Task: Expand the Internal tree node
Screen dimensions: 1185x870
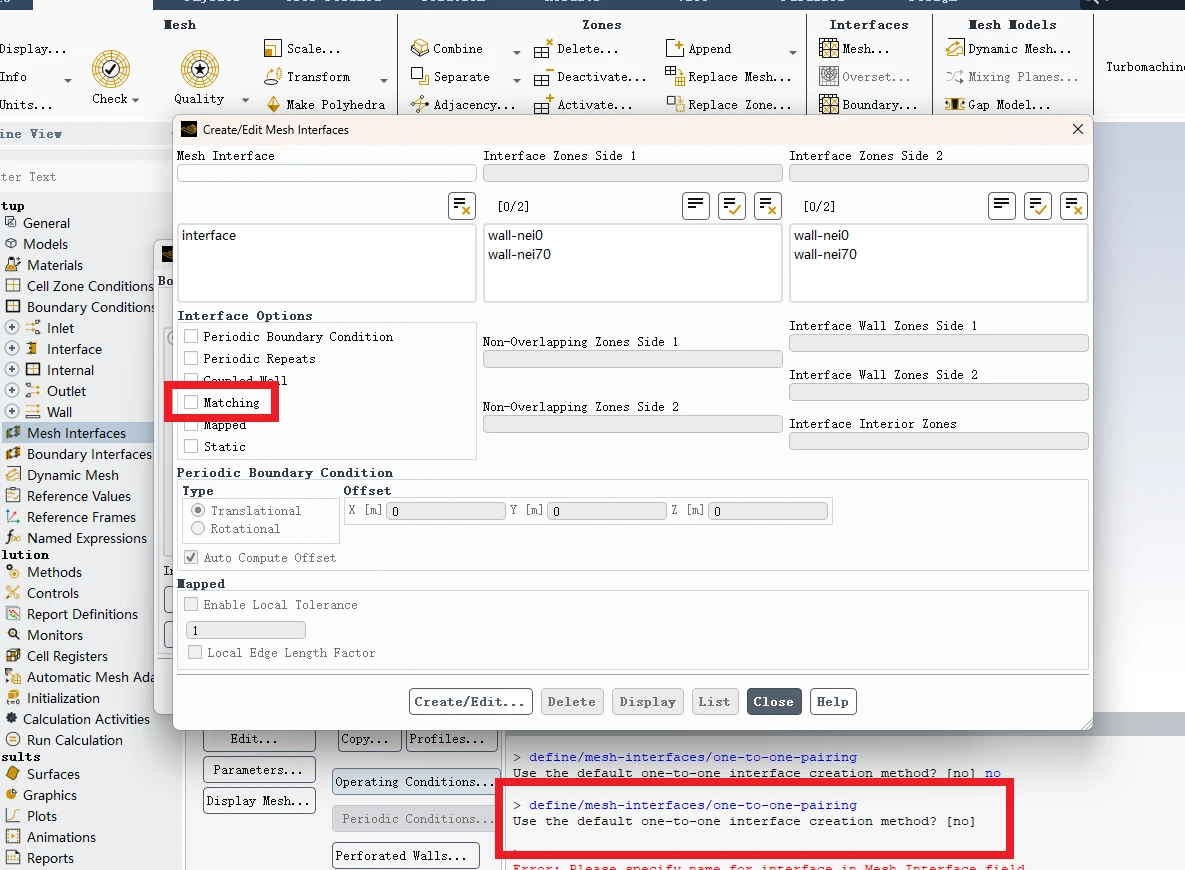Action: click(x=12, y=370)
